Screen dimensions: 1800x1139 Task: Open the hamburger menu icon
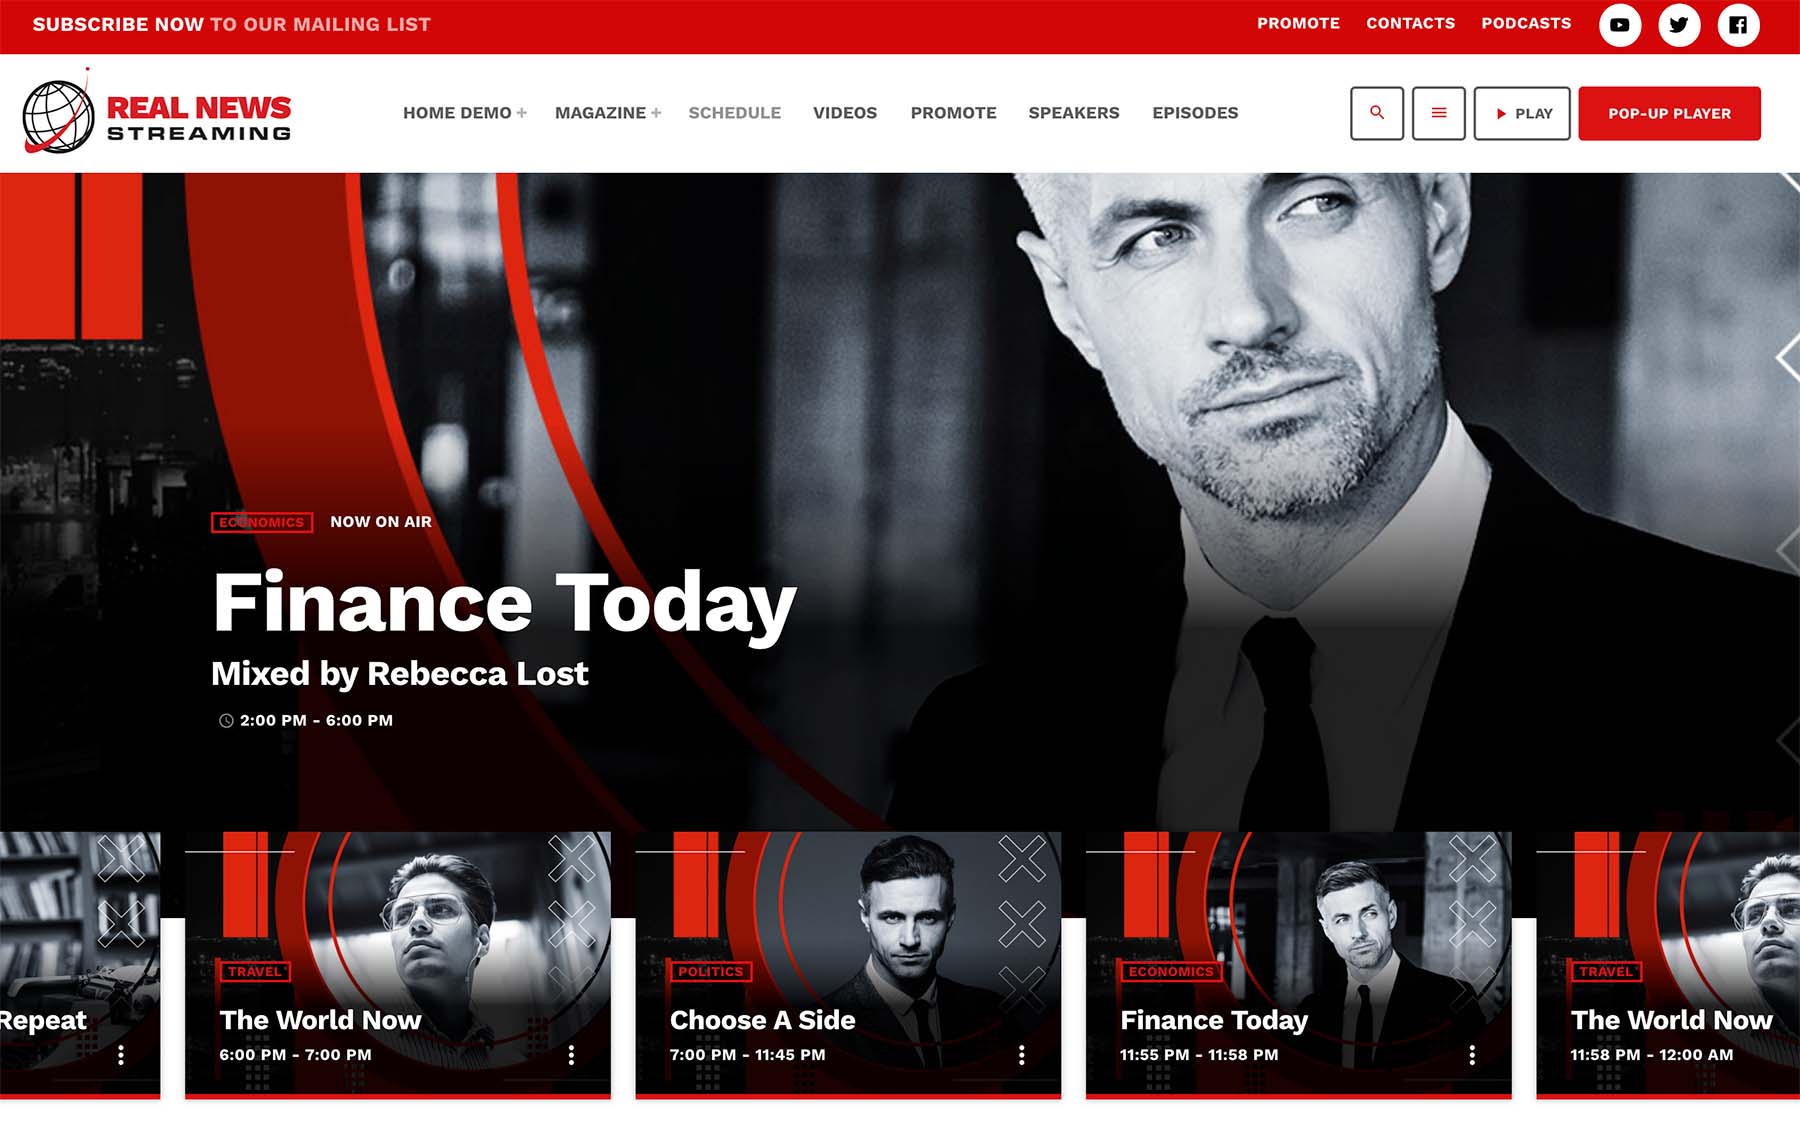pyautogui.click(x=1439, y=113)
